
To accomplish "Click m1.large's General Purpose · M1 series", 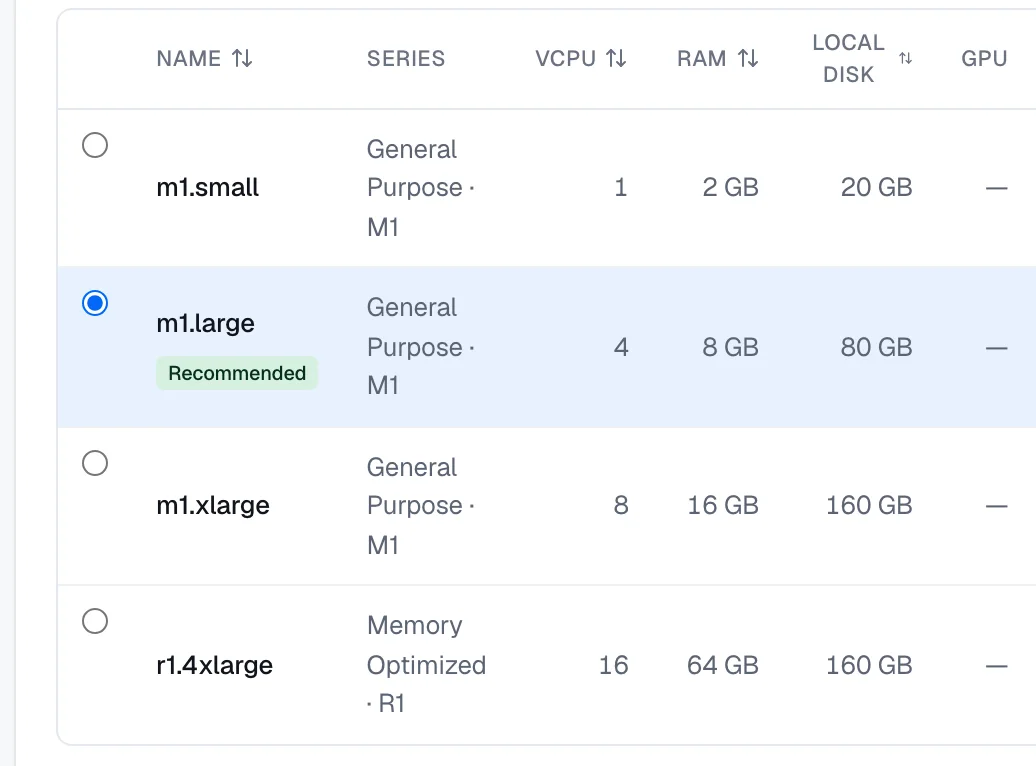I will [x=421, y=346].
